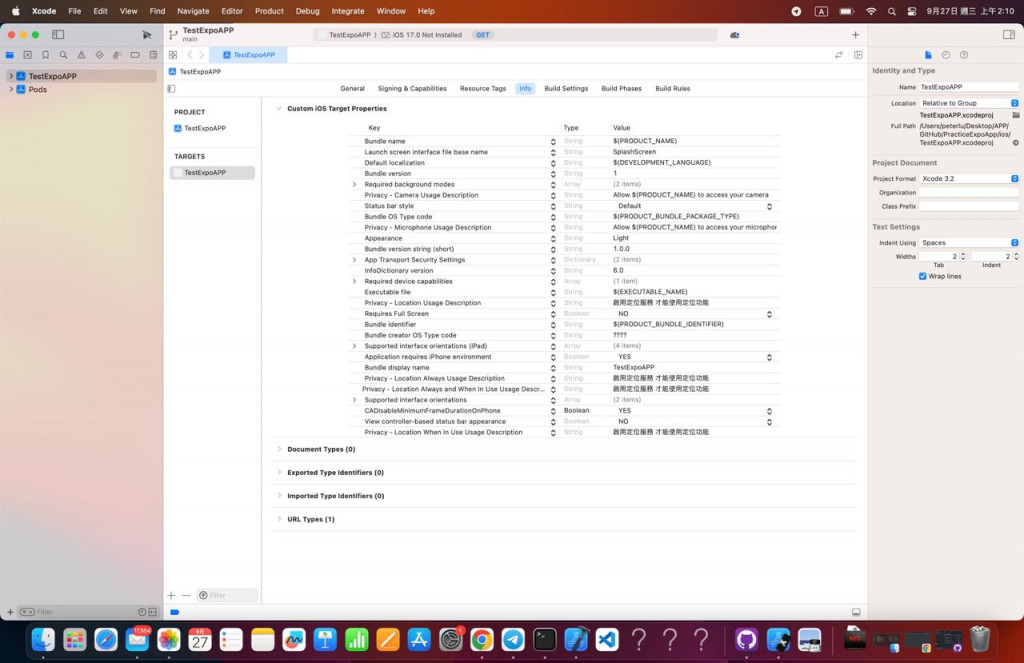1024x663 pixels.
Task: Click the Run button in Xcode toolbar
Action: click(x=146, y=35)
